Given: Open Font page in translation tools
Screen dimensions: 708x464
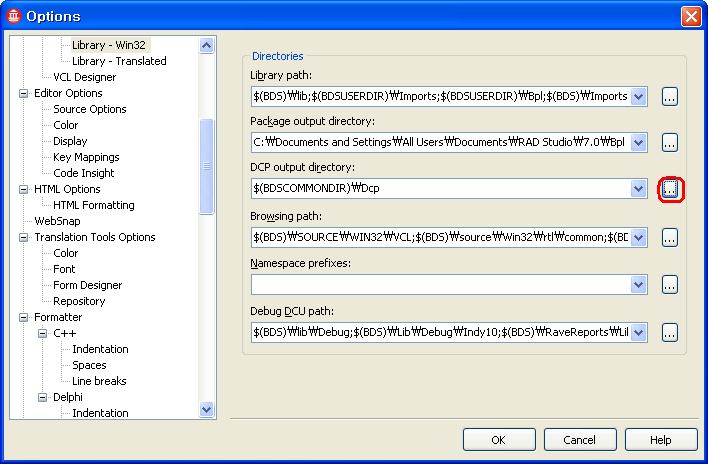Looking at the screenshot, I should [x=64, y=269].
